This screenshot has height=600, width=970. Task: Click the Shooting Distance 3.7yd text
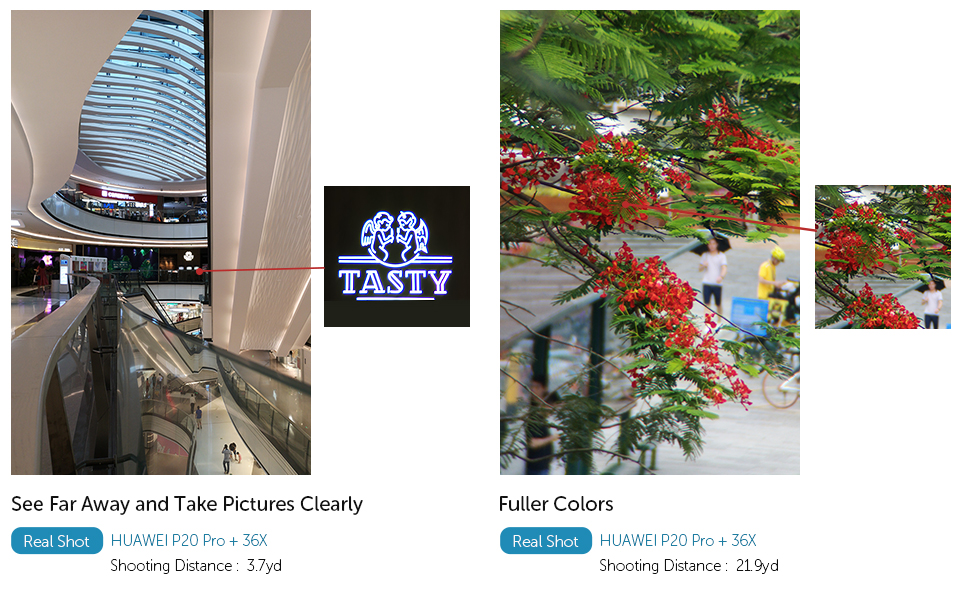click(196, 565)
